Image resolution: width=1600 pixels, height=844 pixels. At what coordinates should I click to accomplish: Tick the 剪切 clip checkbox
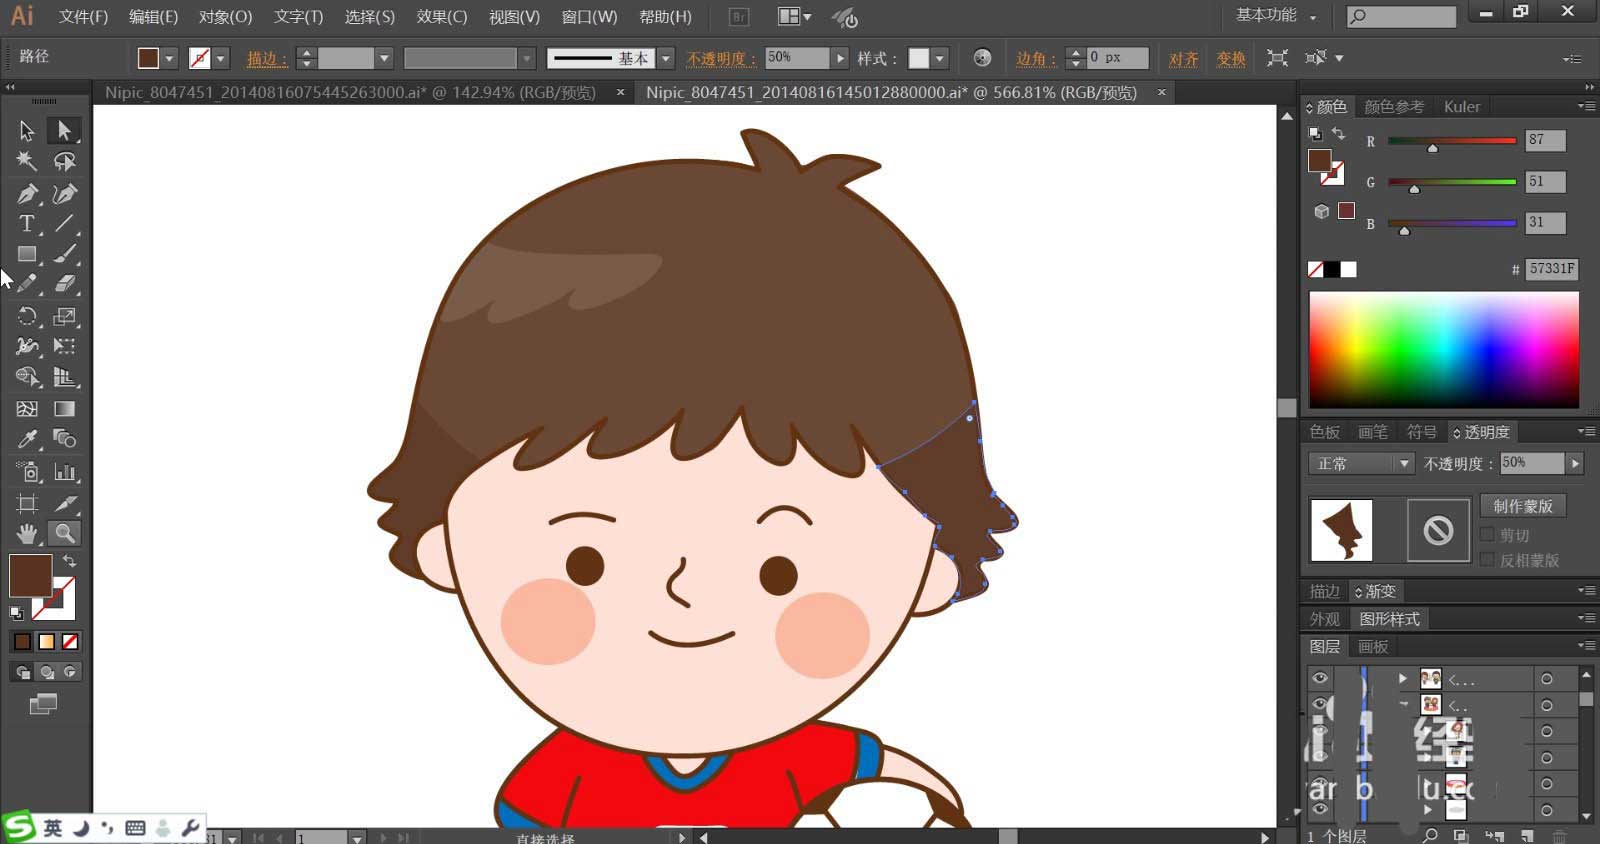(x=1487, y=535)
